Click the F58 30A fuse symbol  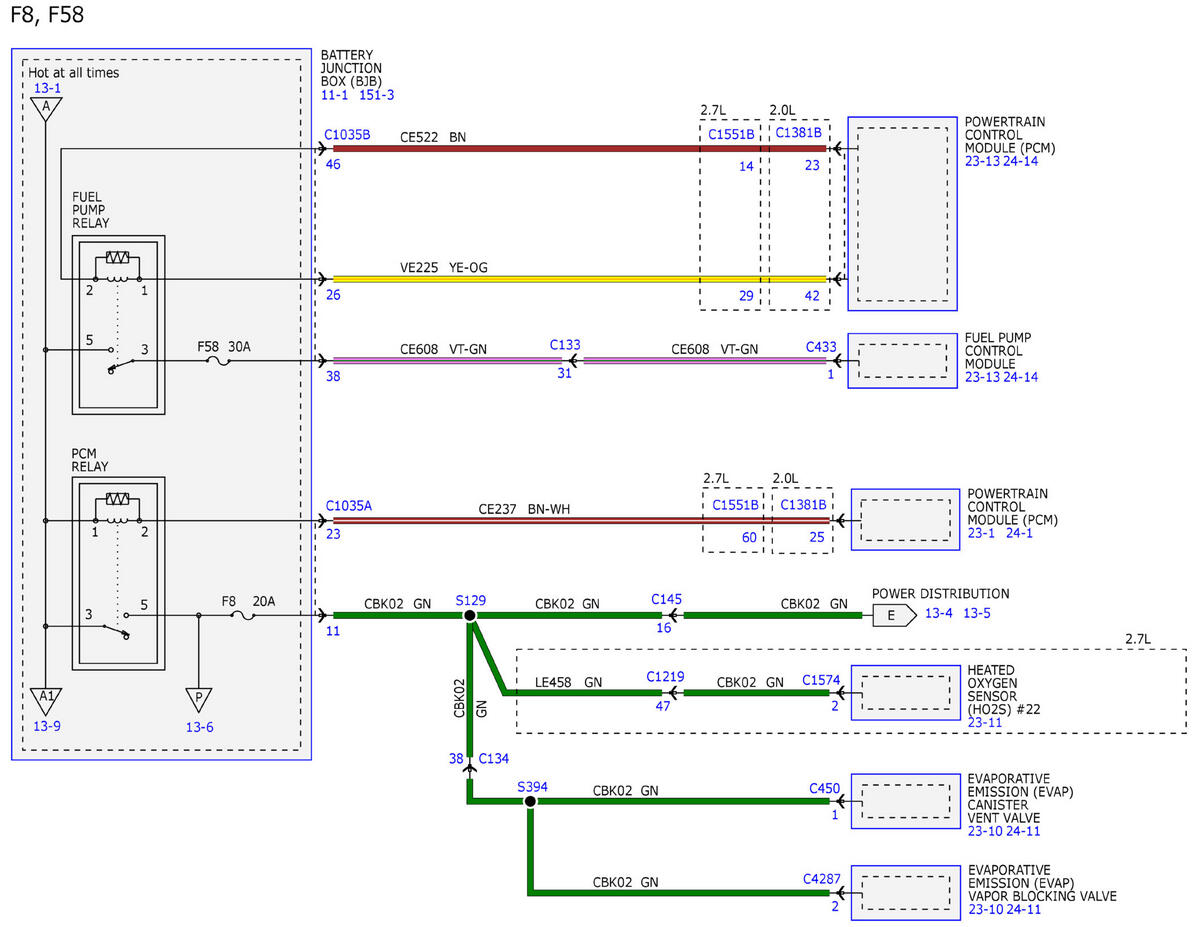(216, 360)
